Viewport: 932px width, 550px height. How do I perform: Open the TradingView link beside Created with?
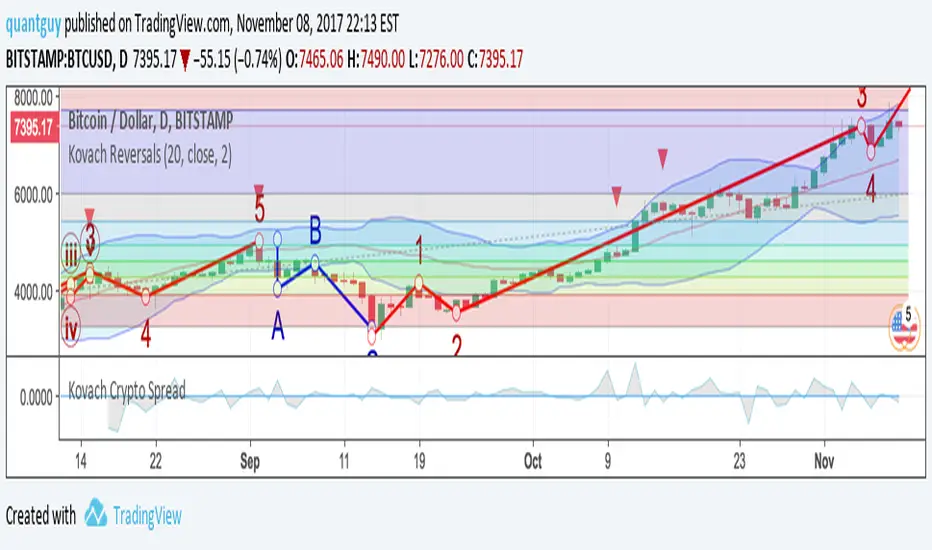pyautogui.click(x=147, y=516)
